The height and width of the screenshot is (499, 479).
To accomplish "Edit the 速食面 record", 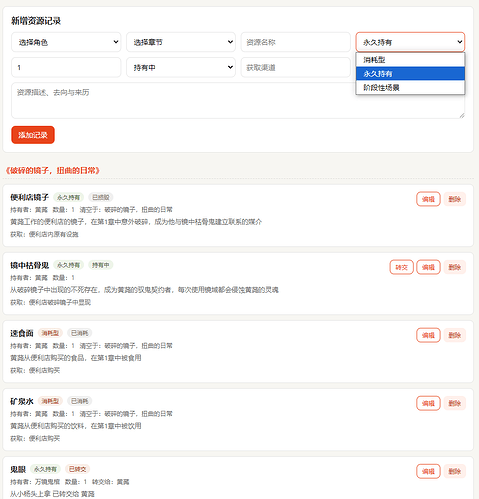I will [x=428, y=335].
